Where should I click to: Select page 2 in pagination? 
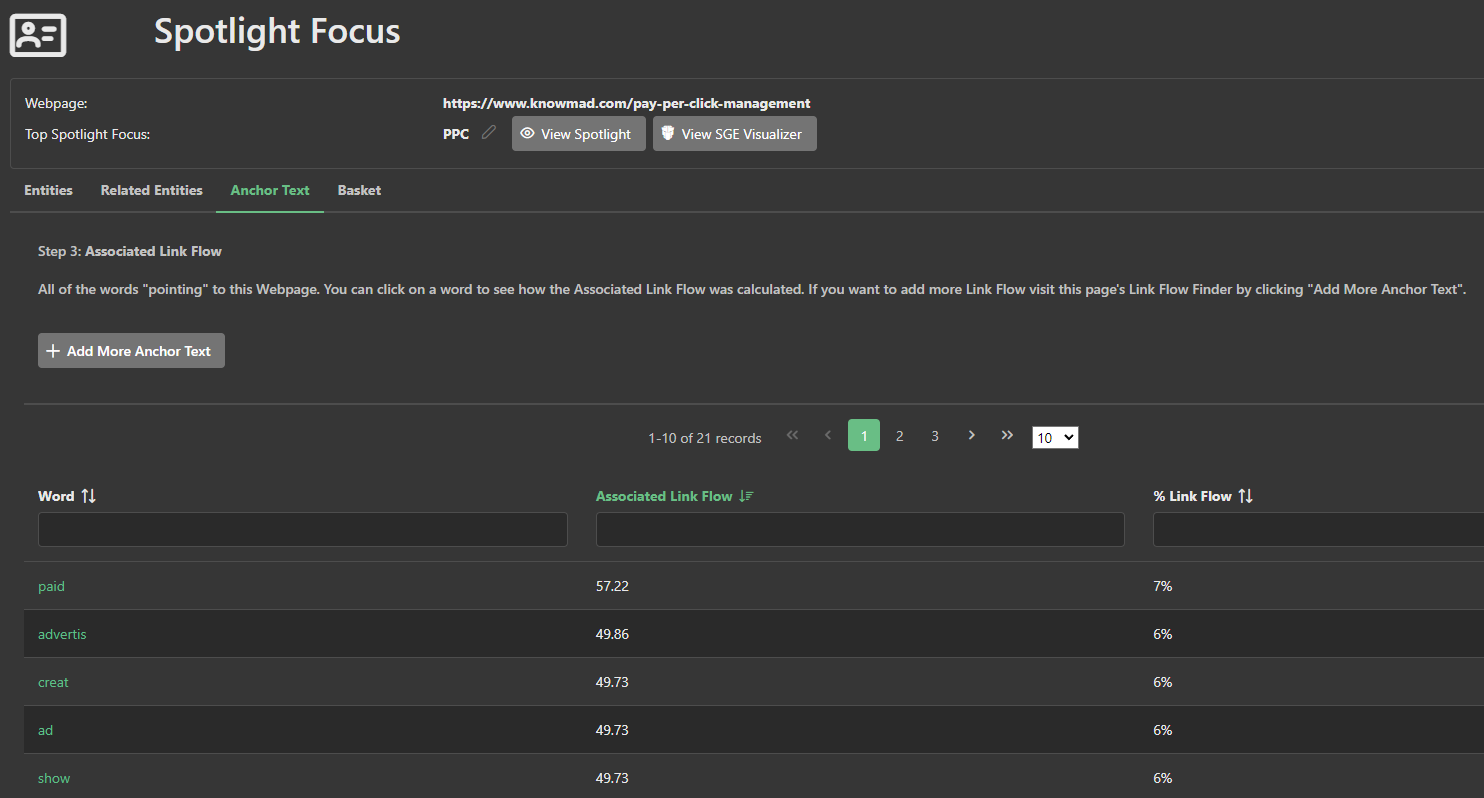click(x=899, y=436)
